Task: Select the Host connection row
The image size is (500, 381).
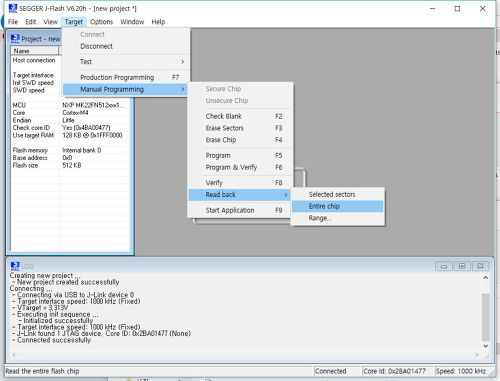Action: tap(70, 60)
